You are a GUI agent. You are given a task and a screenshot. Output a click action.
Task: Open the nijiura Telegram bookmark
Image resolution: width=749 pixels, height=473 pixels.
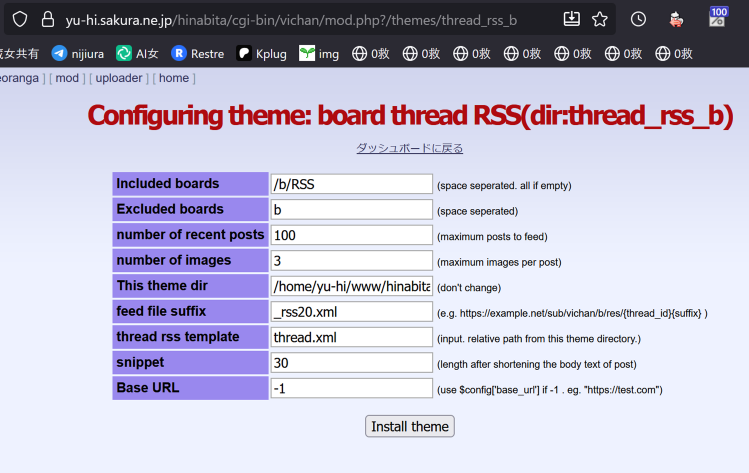[x=78, y=53]
